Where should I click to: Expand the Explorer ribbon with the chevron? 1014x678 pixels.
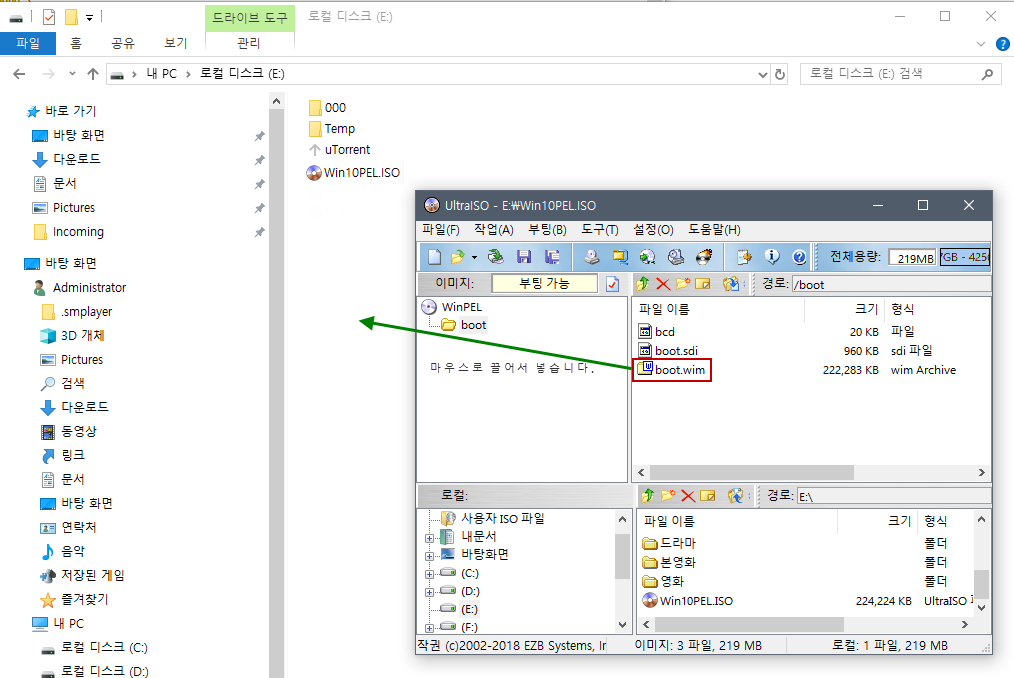coord(980,44)
